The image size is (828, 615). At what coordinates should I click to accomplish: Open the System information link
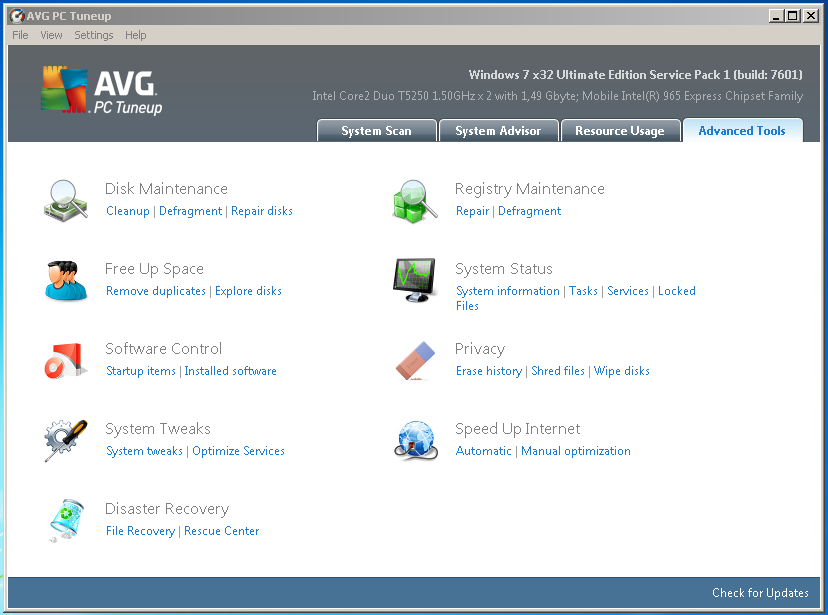507,291
